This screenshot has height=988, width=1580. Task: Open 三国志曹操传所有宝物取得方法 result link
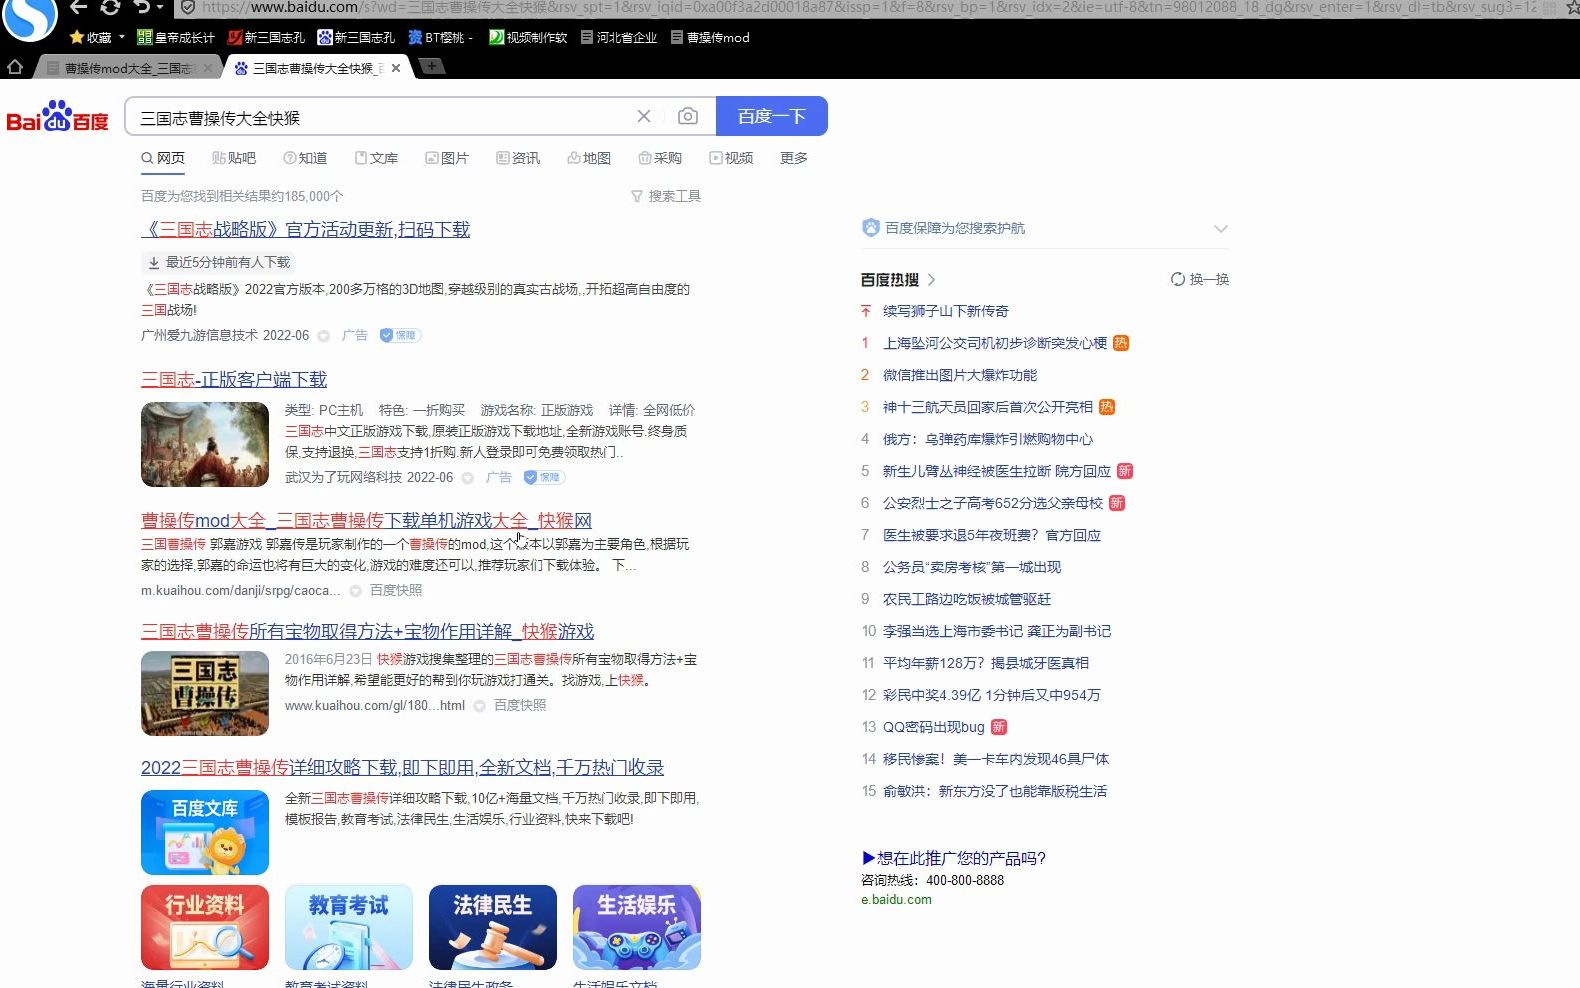(367, 631)
